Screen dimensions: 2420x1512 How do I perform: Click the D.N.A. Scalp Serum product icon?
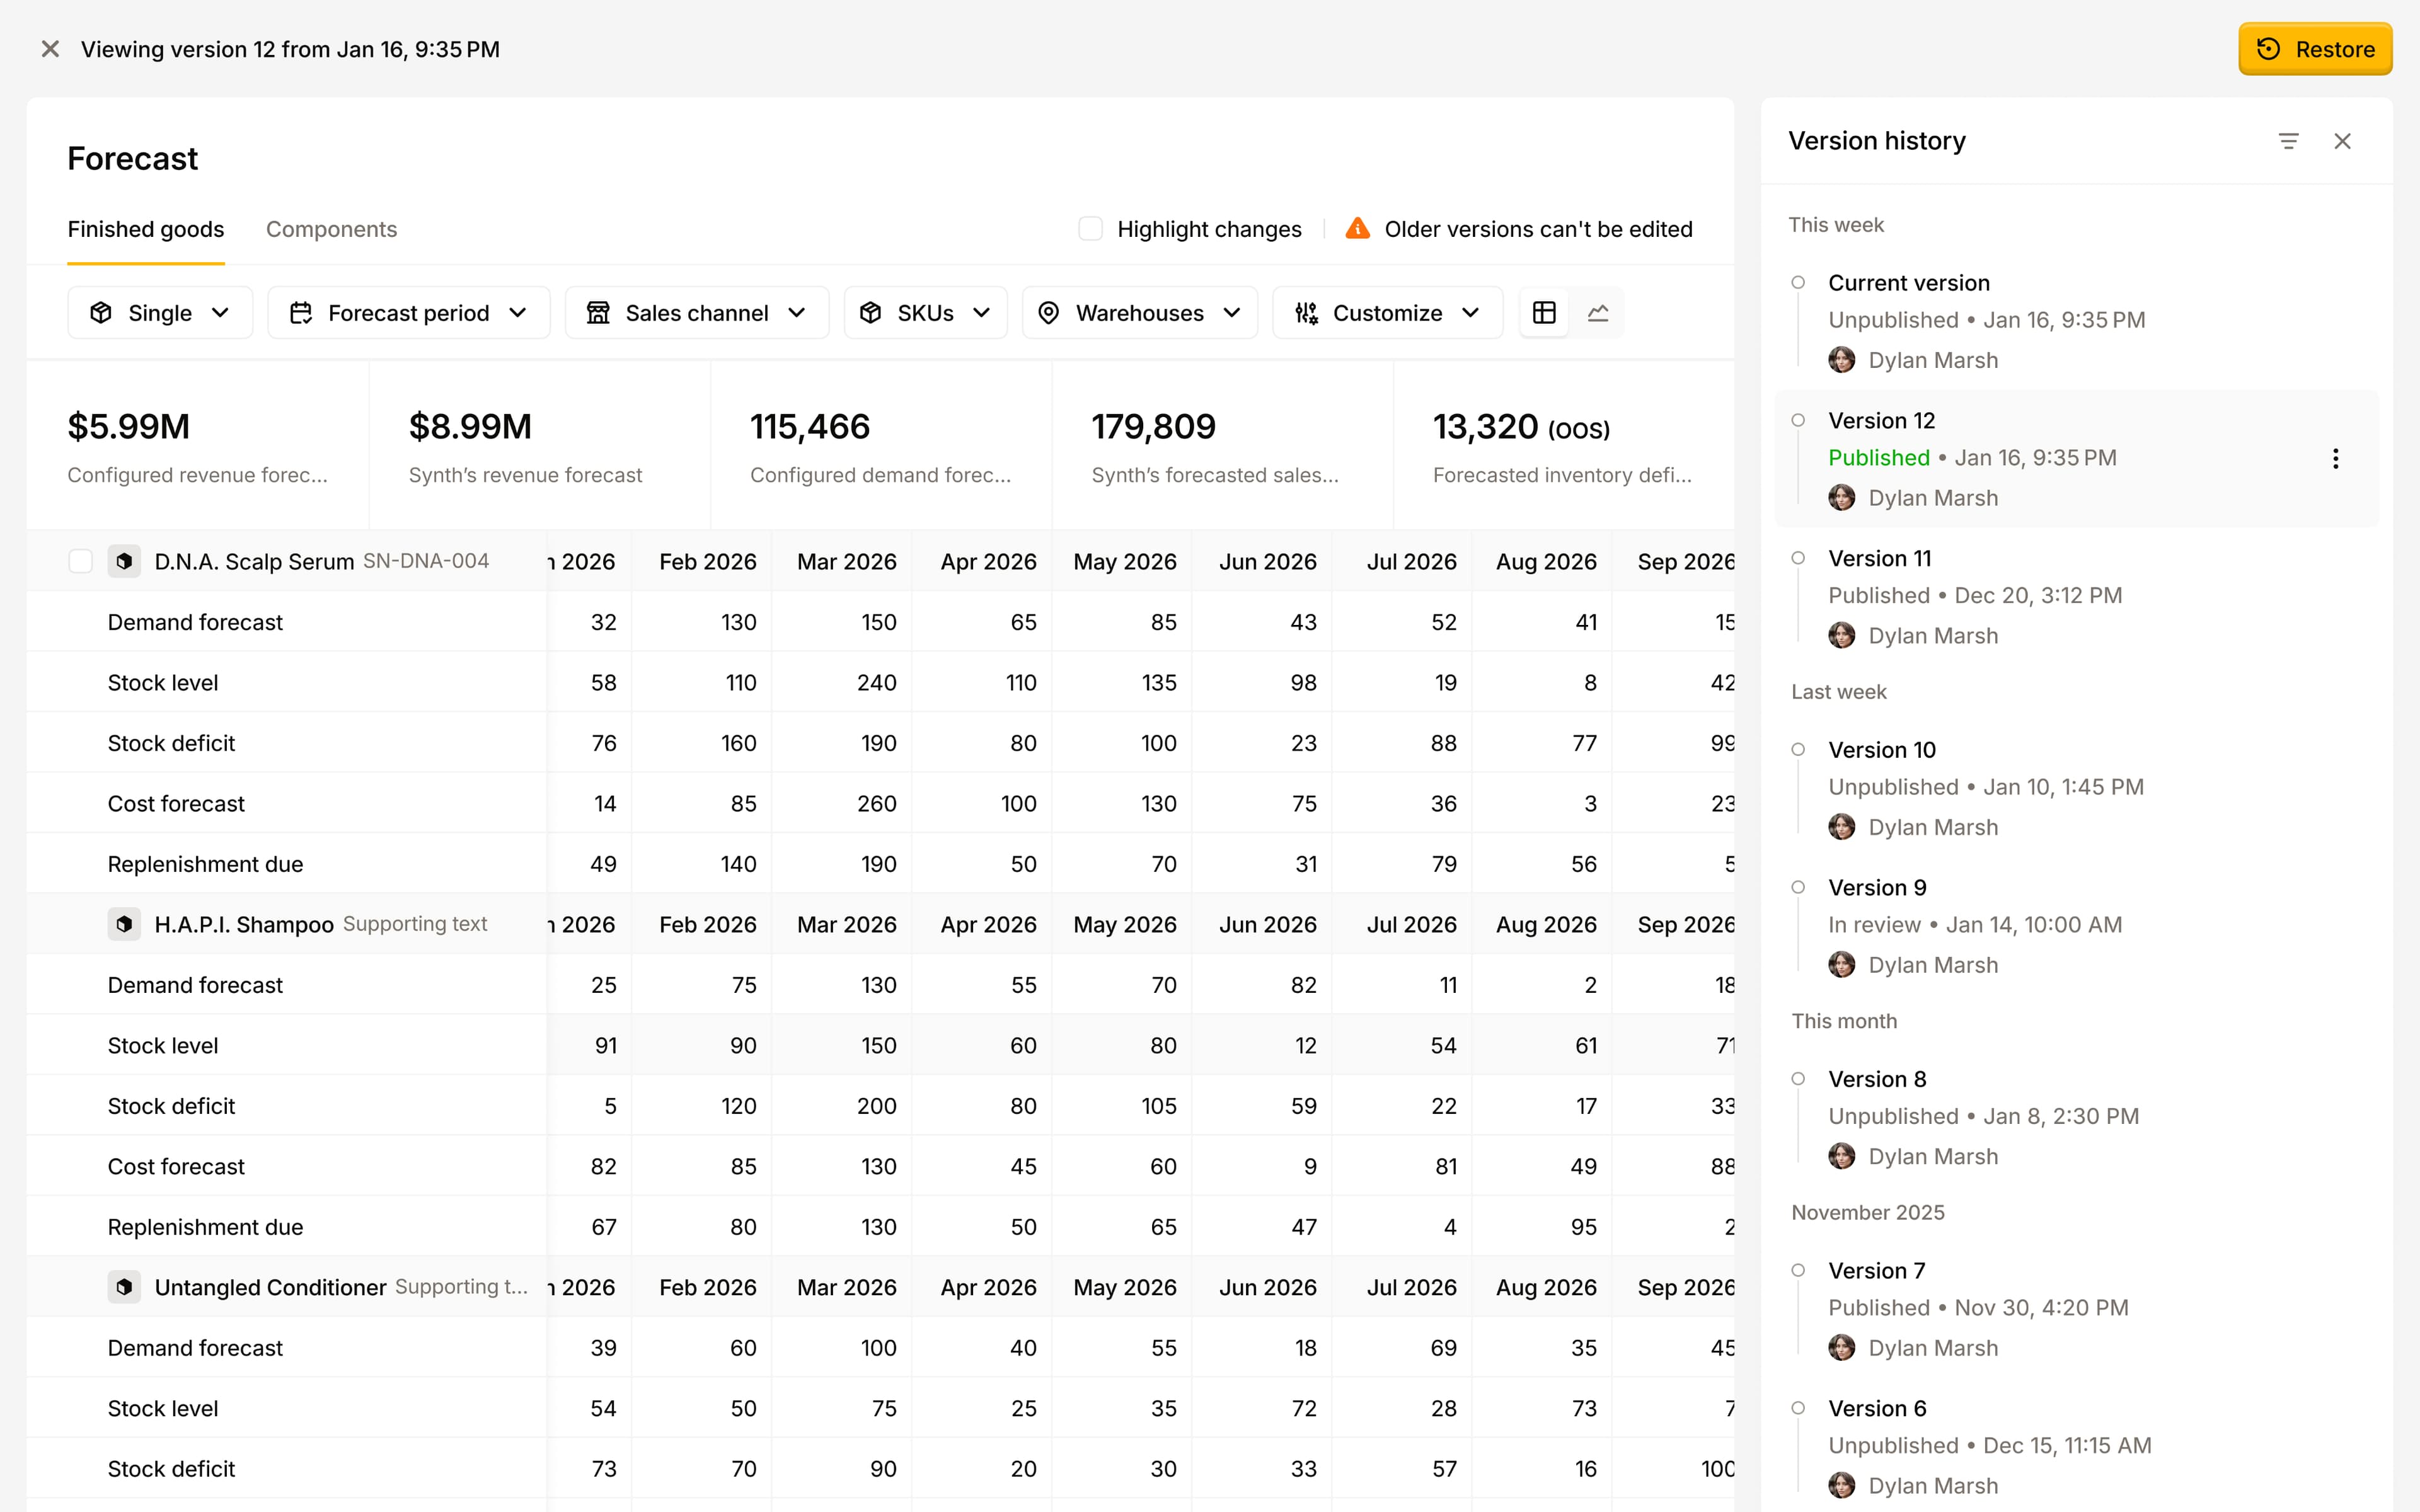coord(124,561)
